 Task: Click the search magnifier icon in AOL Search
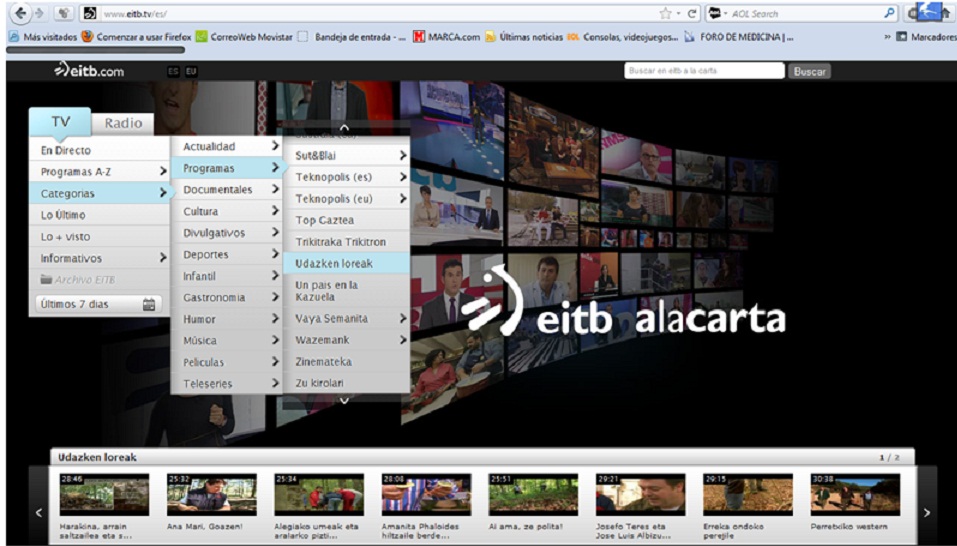(889, 13)
